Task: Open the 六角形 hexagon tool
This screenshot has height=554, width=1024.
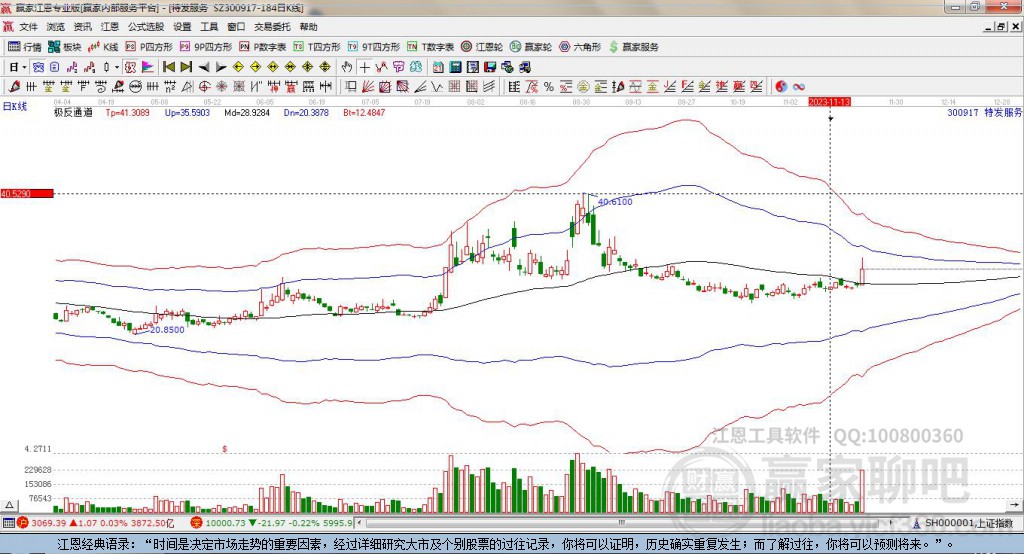Action: pyautogui.click(x=580, y=47)
